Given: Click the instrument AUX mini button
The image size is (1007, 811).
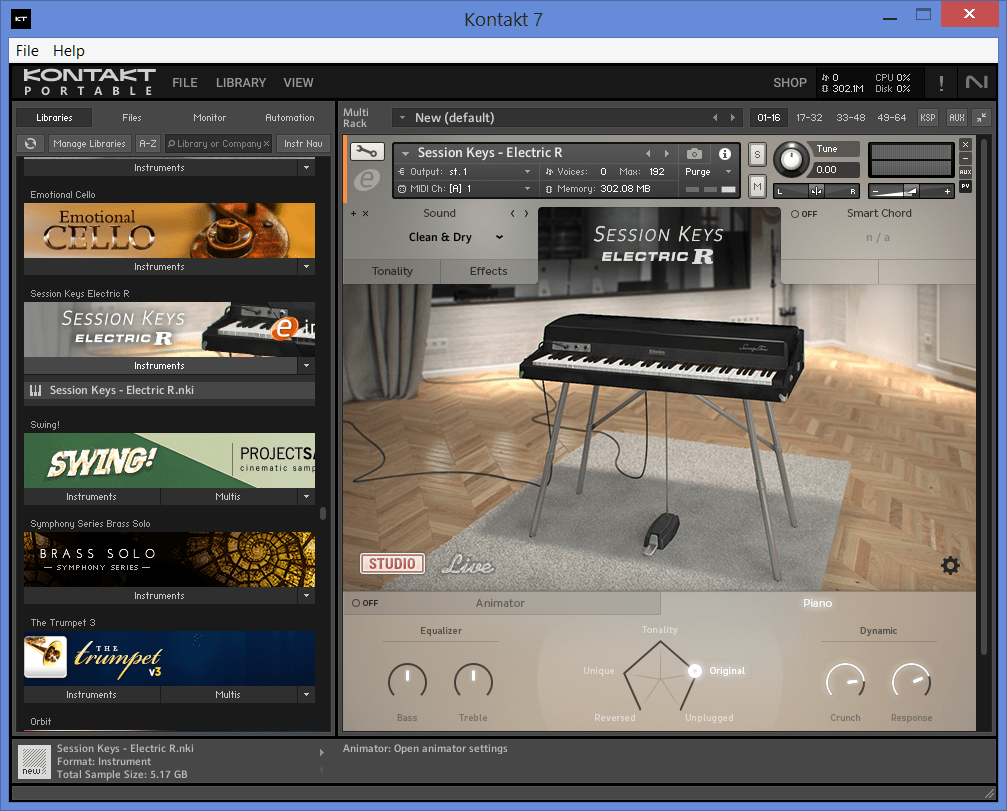Looking at the screenshot, I should 965,172.
